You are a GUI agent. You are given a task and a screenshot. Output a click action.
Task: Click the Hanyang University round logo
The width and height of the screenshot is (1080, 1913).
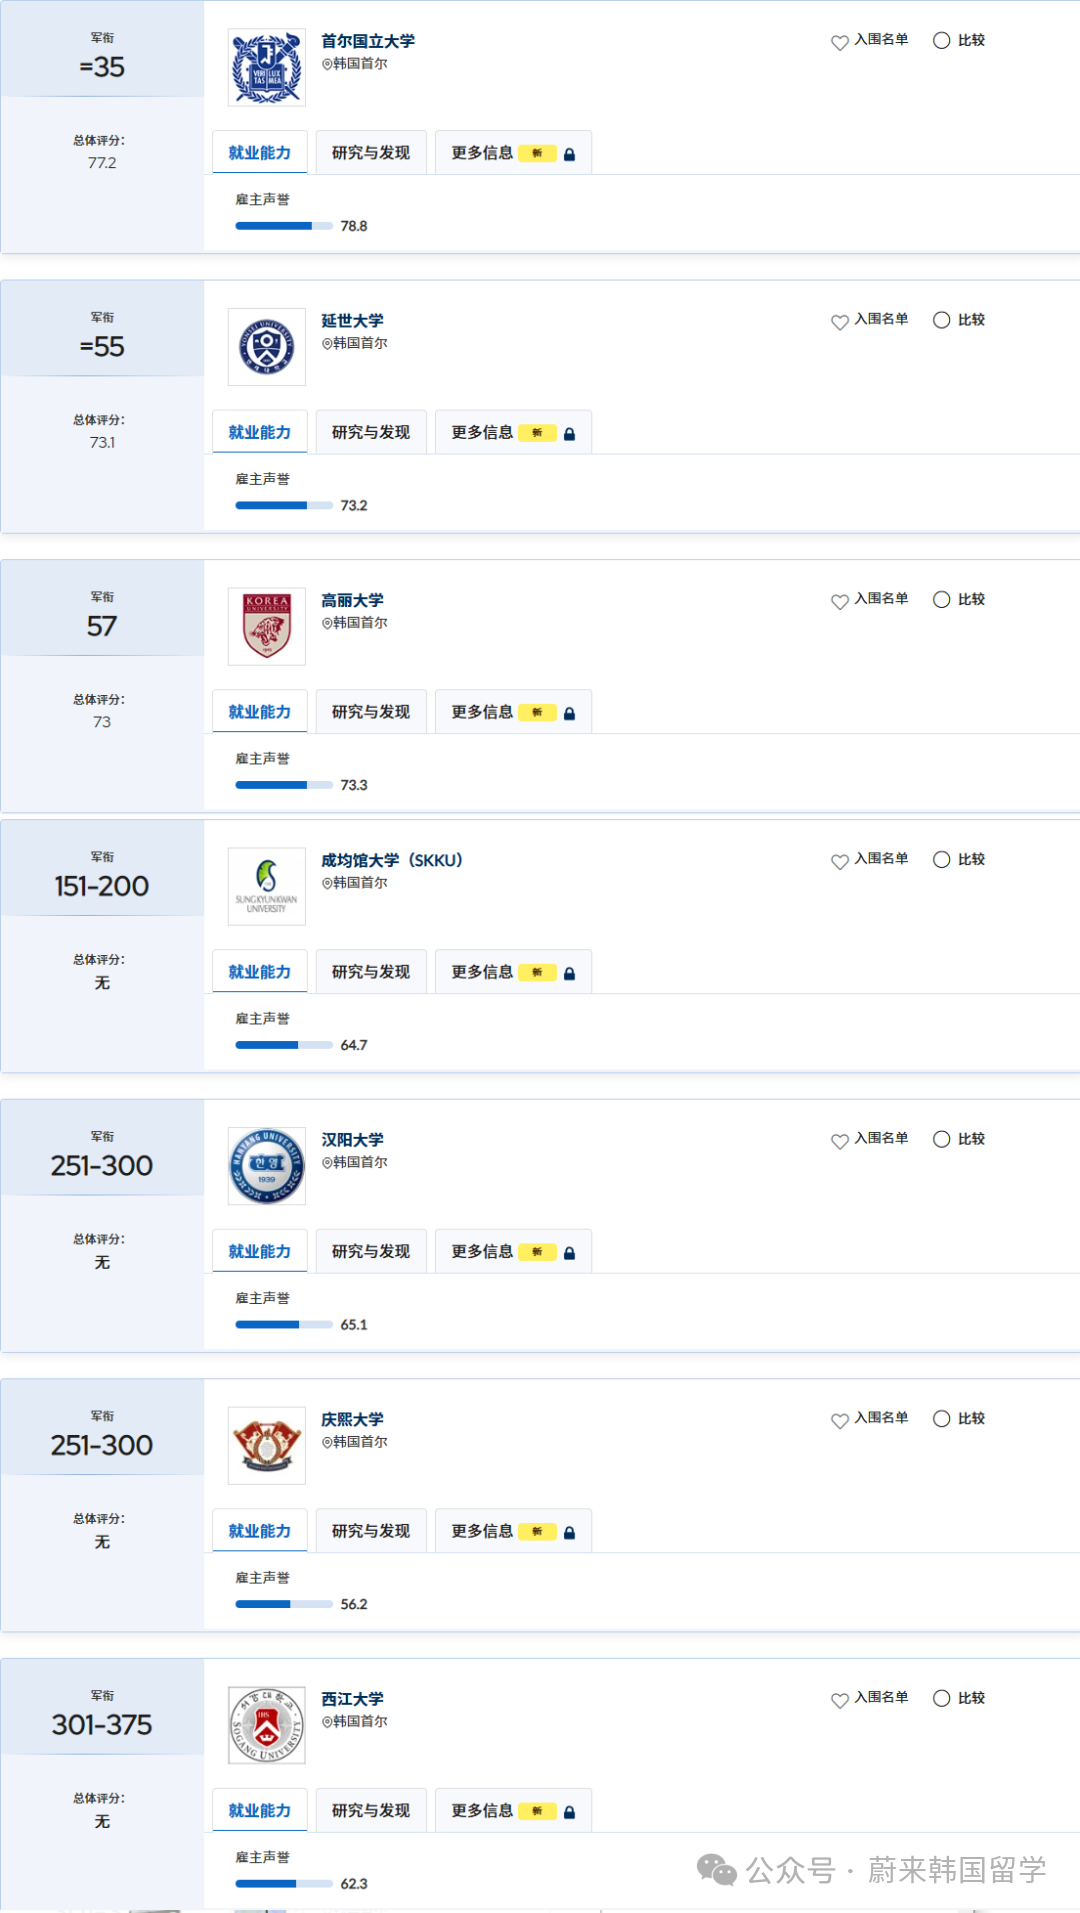point(266,1166)
